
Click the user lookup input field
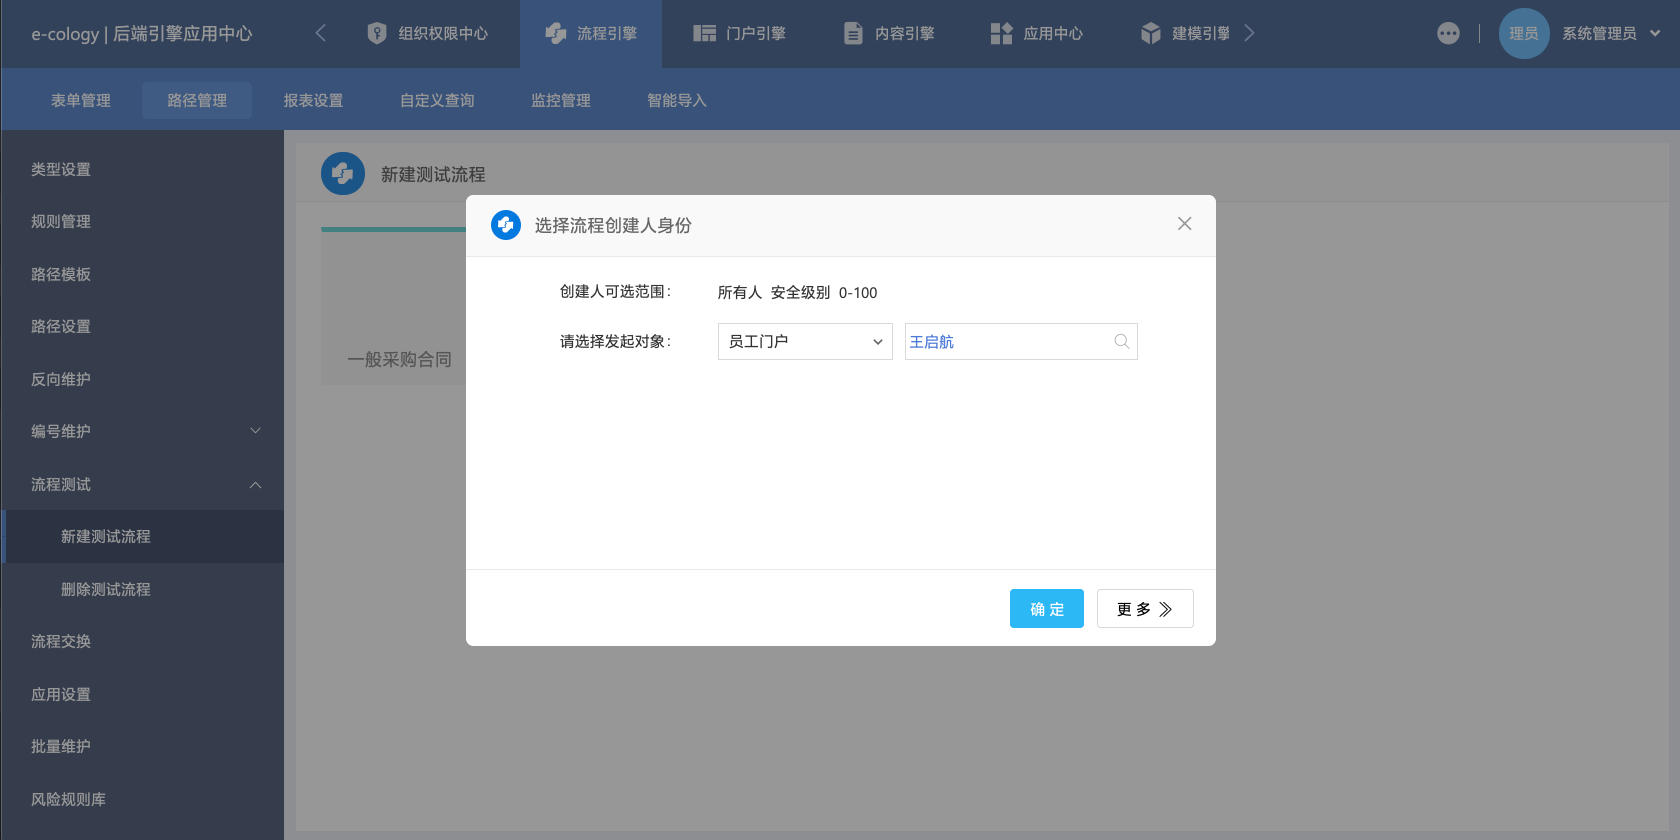coord(1021,341)
